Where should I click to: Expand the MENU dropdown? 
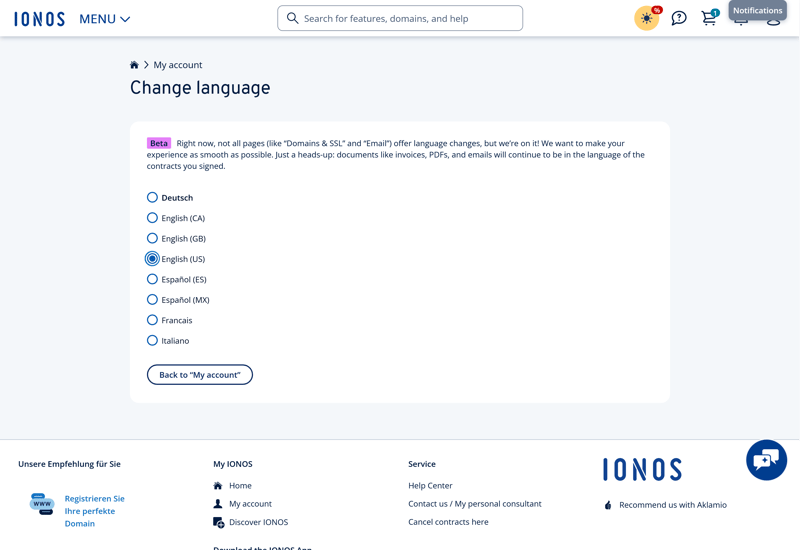click(x=105, y=19)
